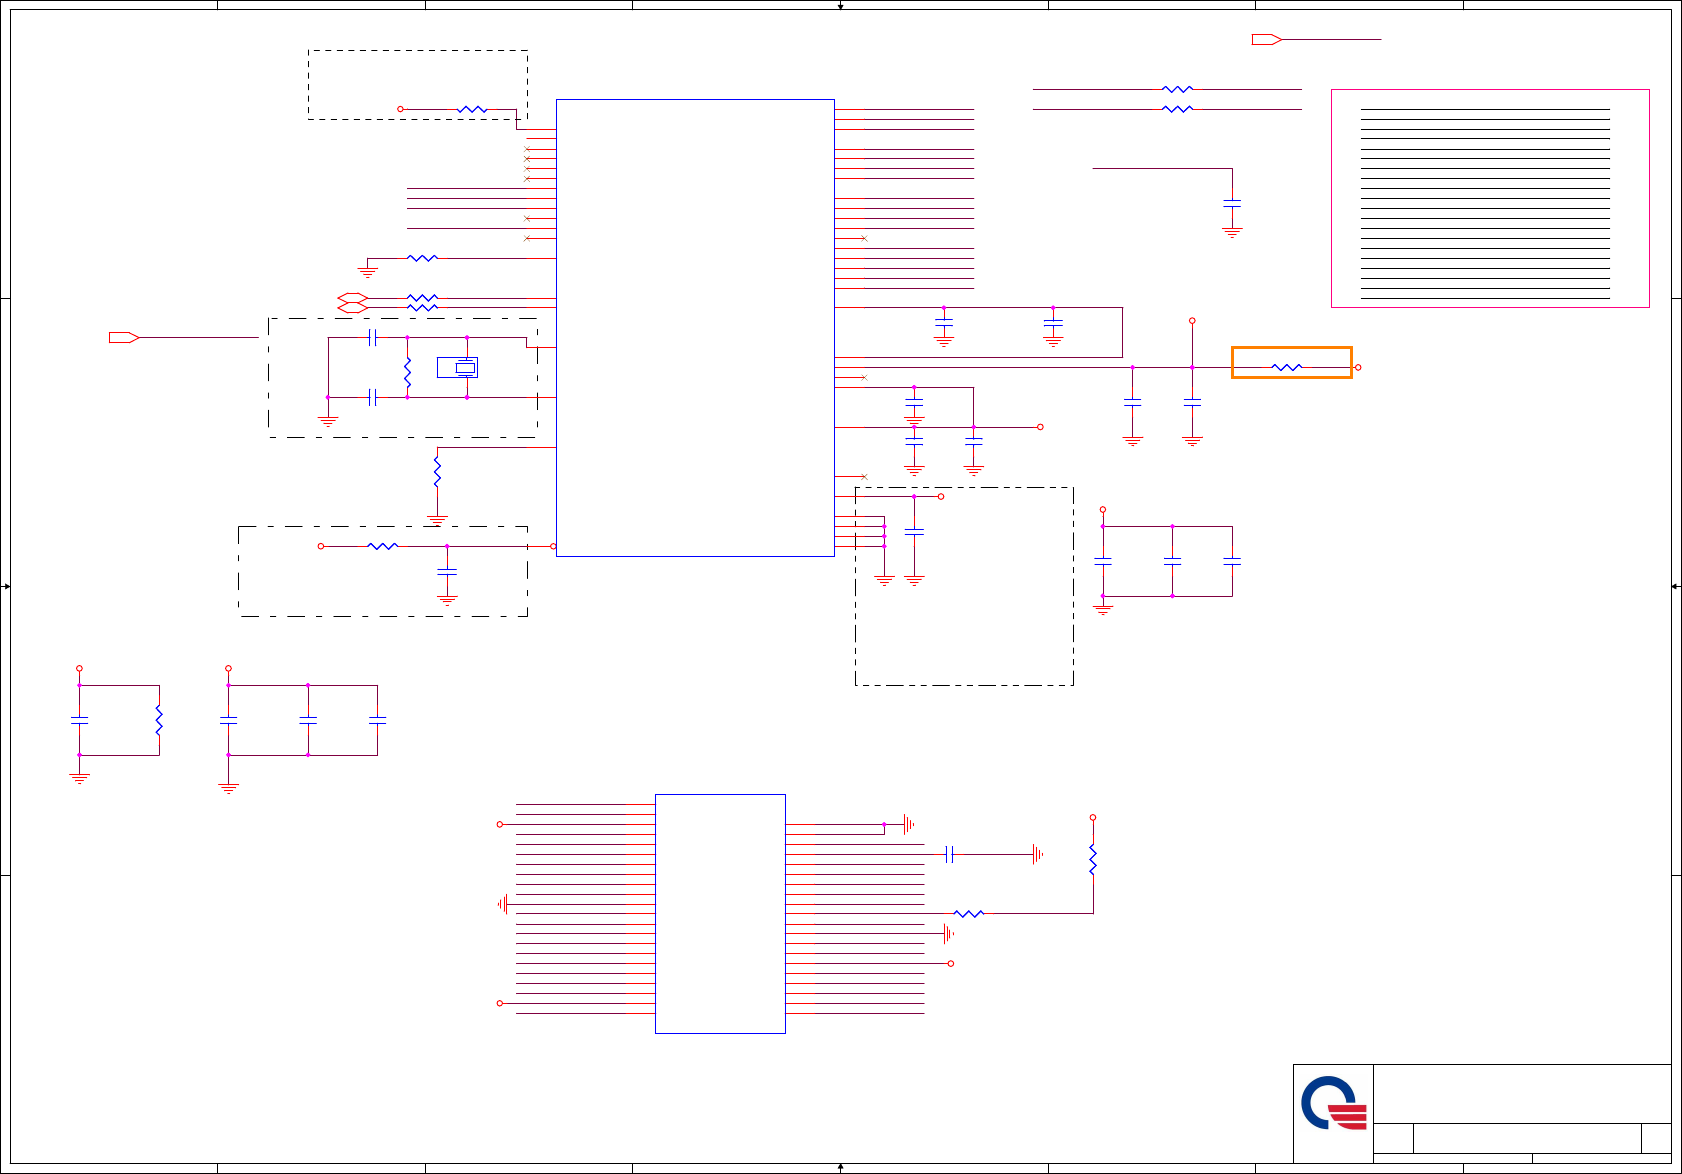The height and width of the screenshot is (1174, 1682).
Task: Select the capacitor in the lower-left dashed box
Action: point(447,571)
